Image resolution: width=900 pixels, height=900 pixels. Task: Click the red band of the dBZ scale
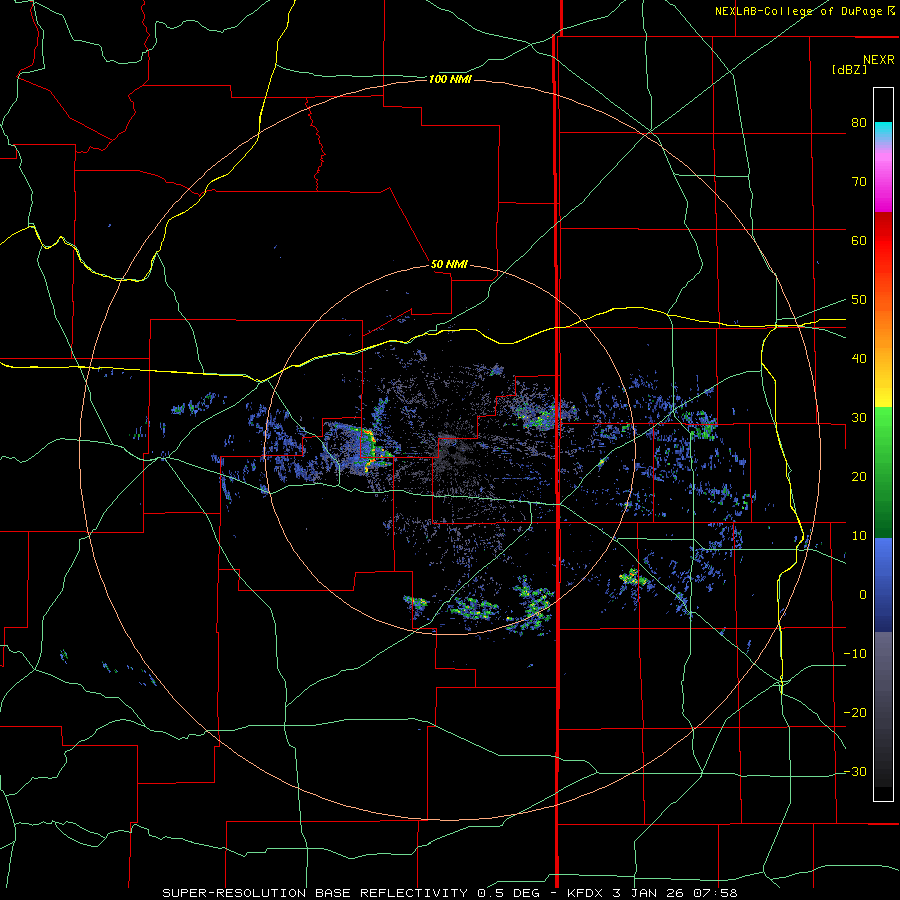pos(883,241)
